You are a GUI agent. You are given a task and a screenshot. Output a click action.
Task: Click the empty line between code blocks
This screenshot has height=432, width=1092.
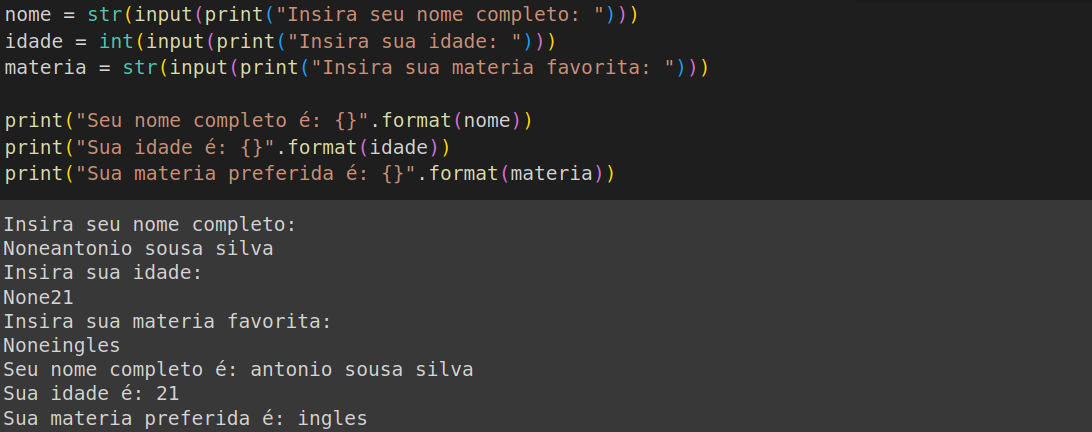pyautogui.click(x=546, y=94)
